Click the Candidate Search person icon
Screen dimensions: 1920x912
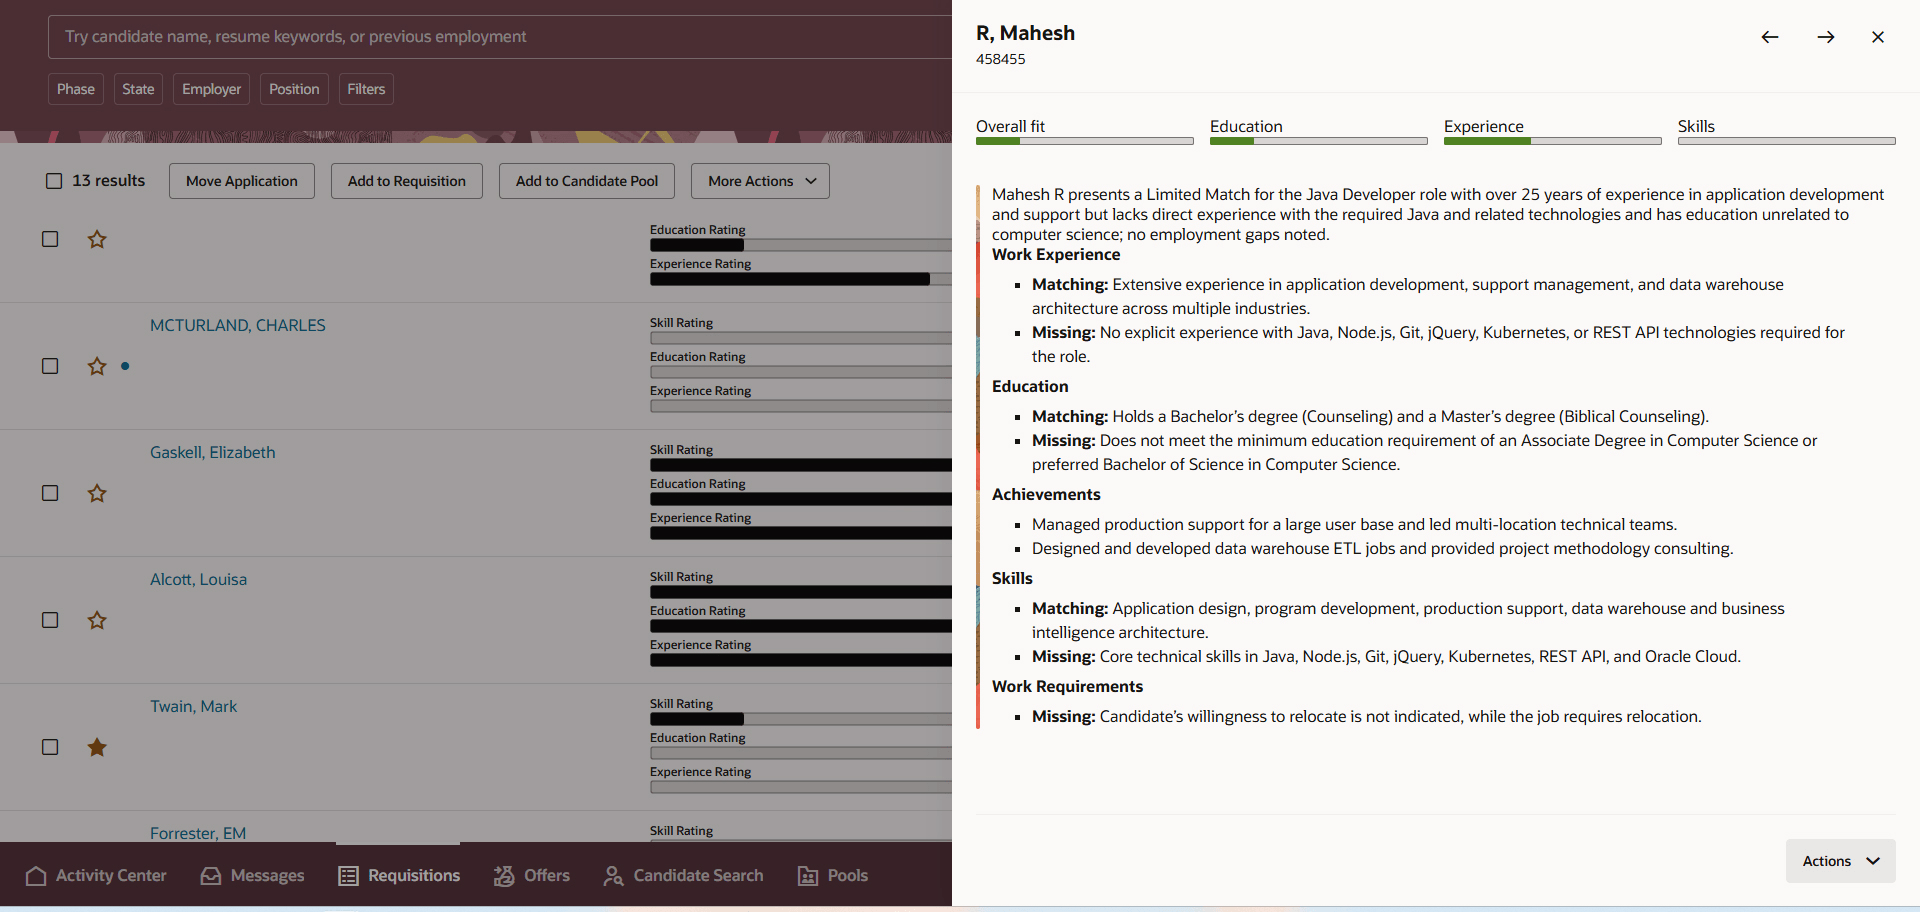pyautogui.click(x=613, y=876)
